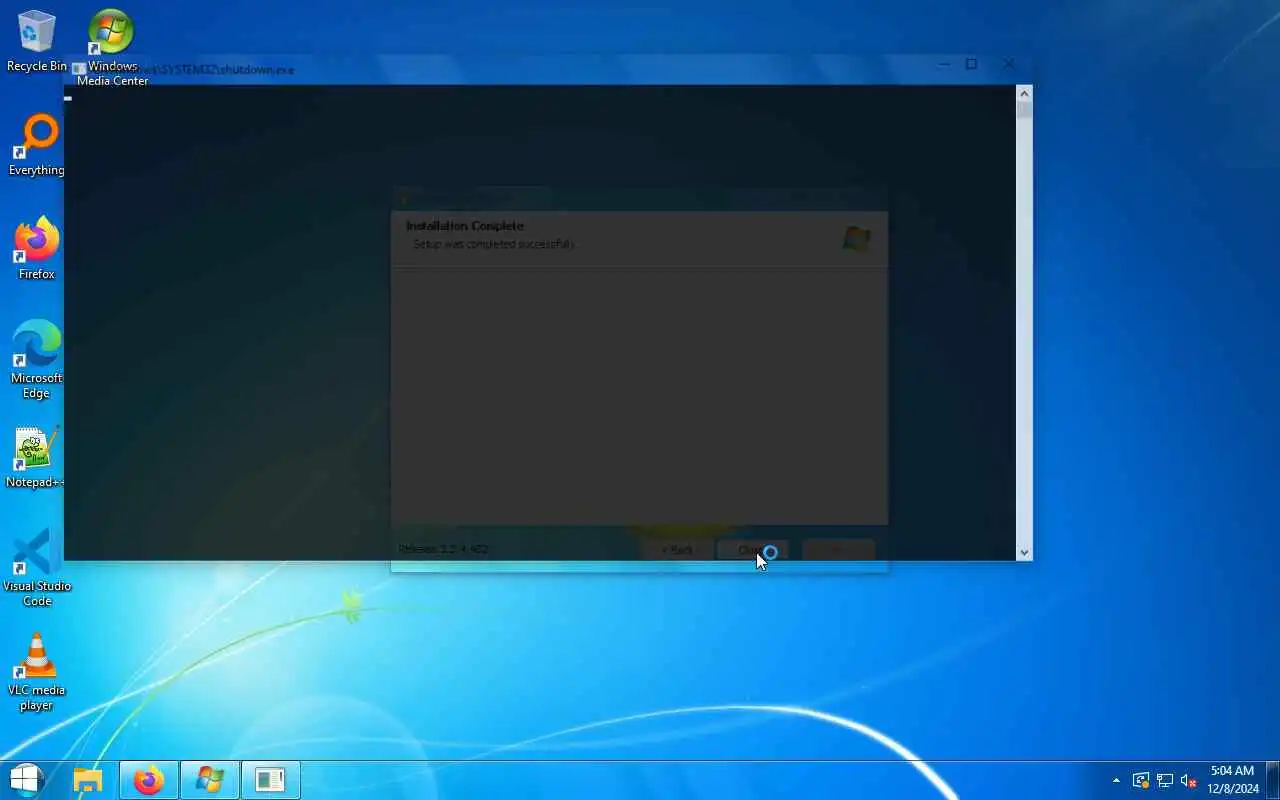Select the Visual Studio Code desktop shortcut
This screenshot has width=1280, height=800.
tap(36, 568)
